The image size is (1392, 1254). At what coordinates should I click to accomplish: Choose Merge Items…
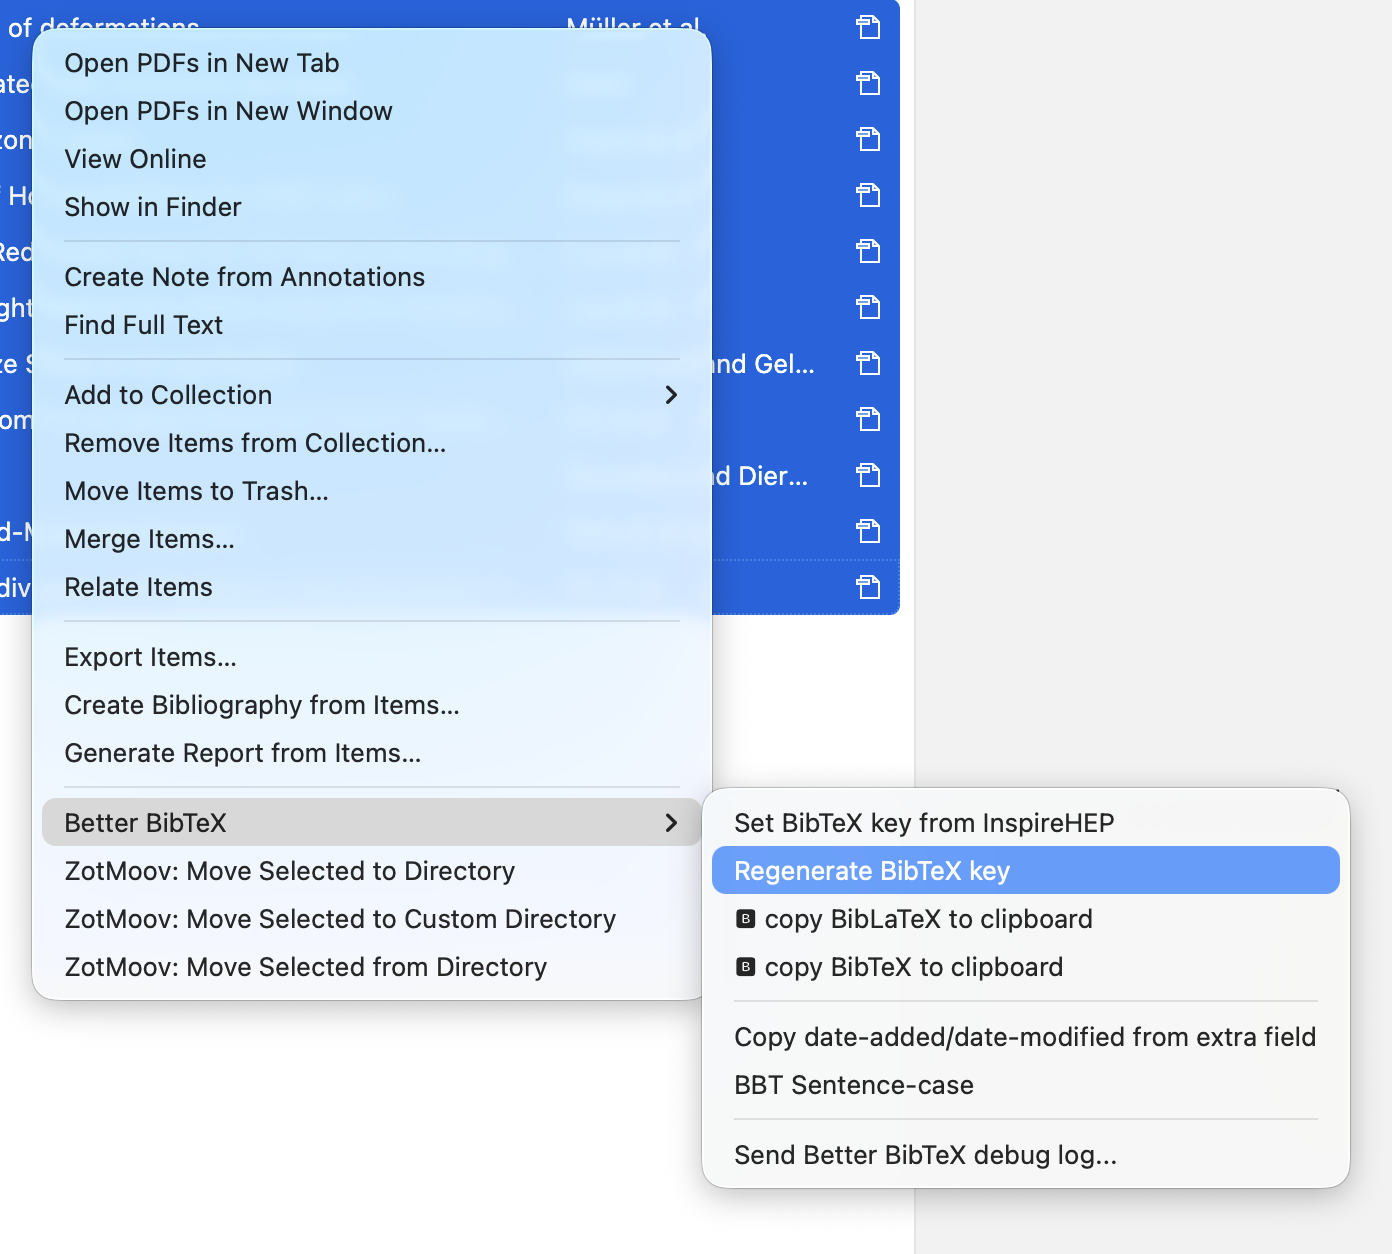(371, 539)
